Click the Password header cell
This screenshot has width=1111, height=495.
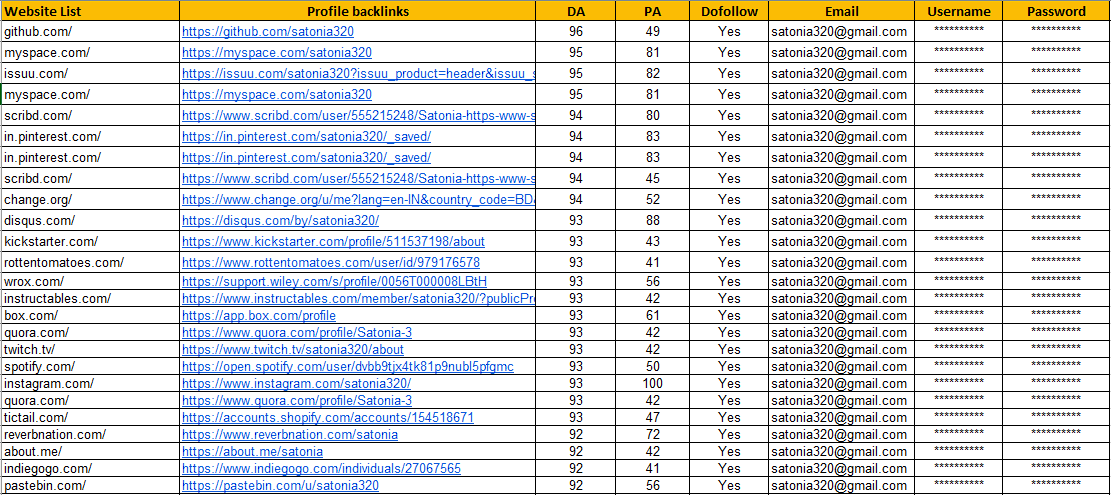point(1056,11)
